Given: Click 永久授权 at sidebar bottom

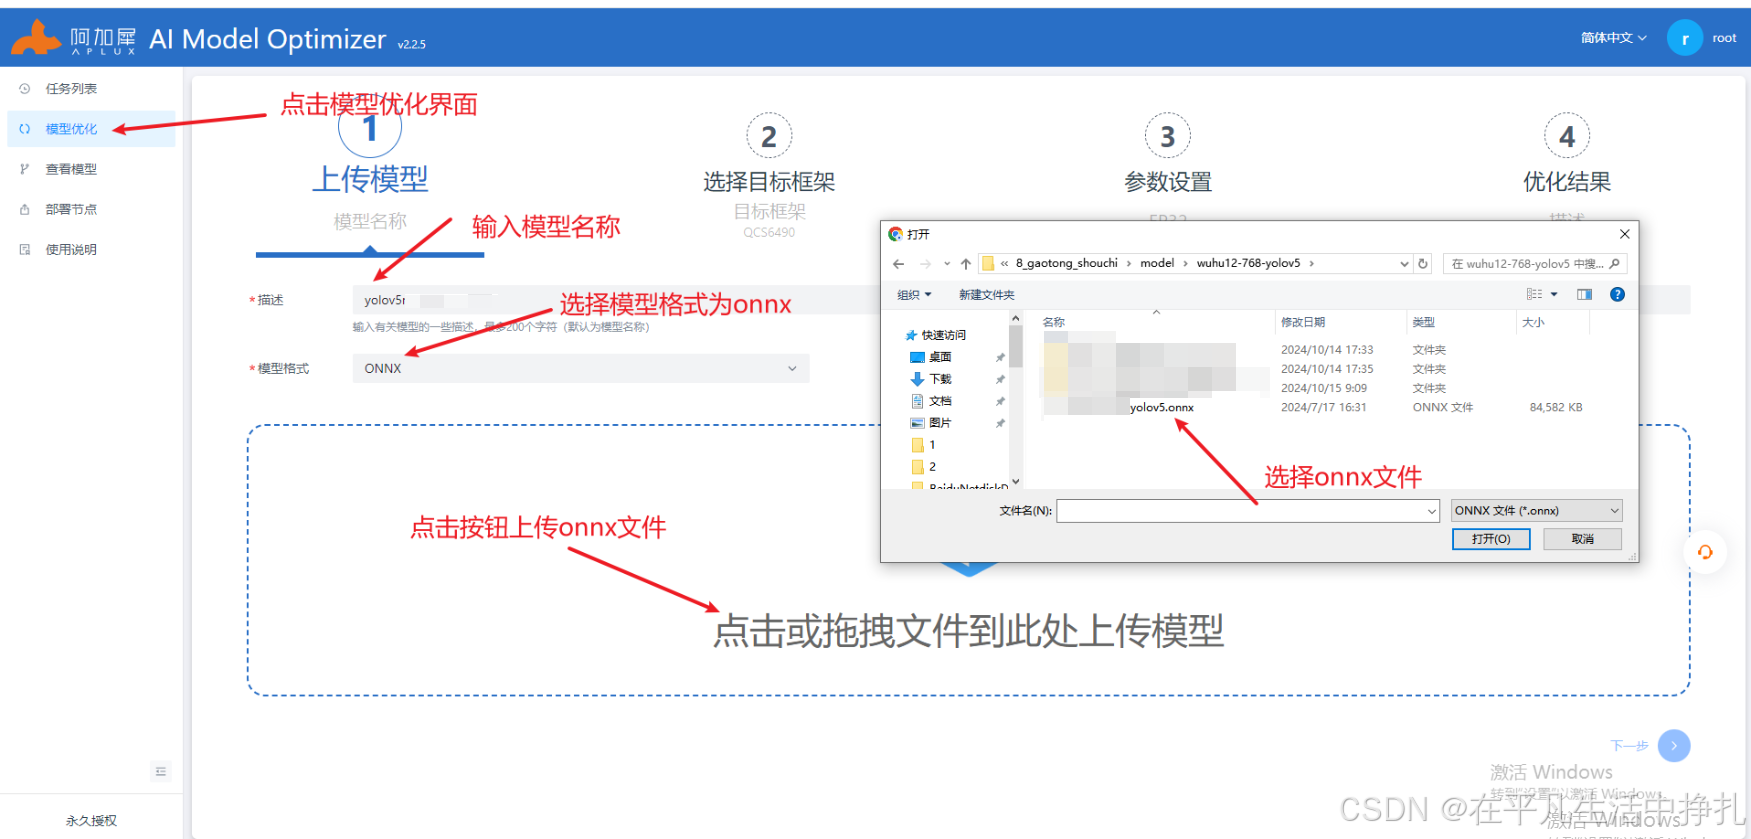Looking at the screenshot, I should tap(91, 821).
